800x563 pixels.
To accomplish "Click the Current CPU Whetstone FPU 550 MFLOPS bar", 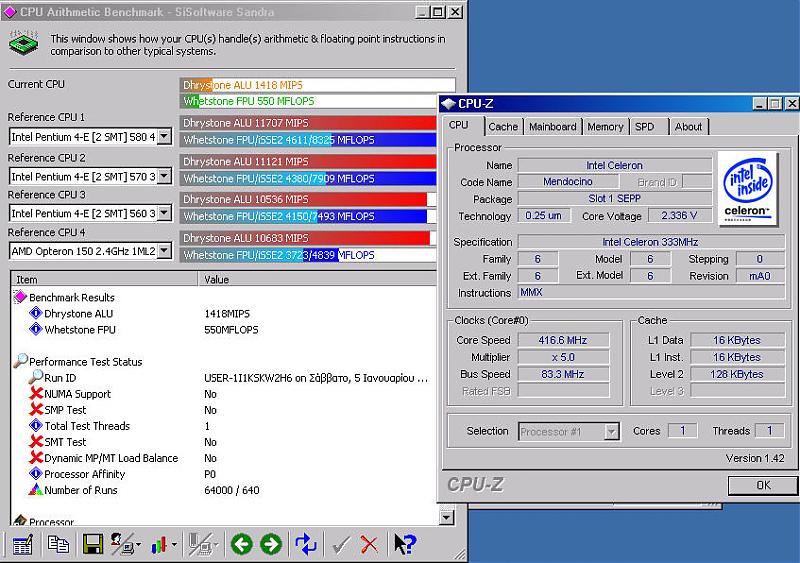I will coord(309,101).
